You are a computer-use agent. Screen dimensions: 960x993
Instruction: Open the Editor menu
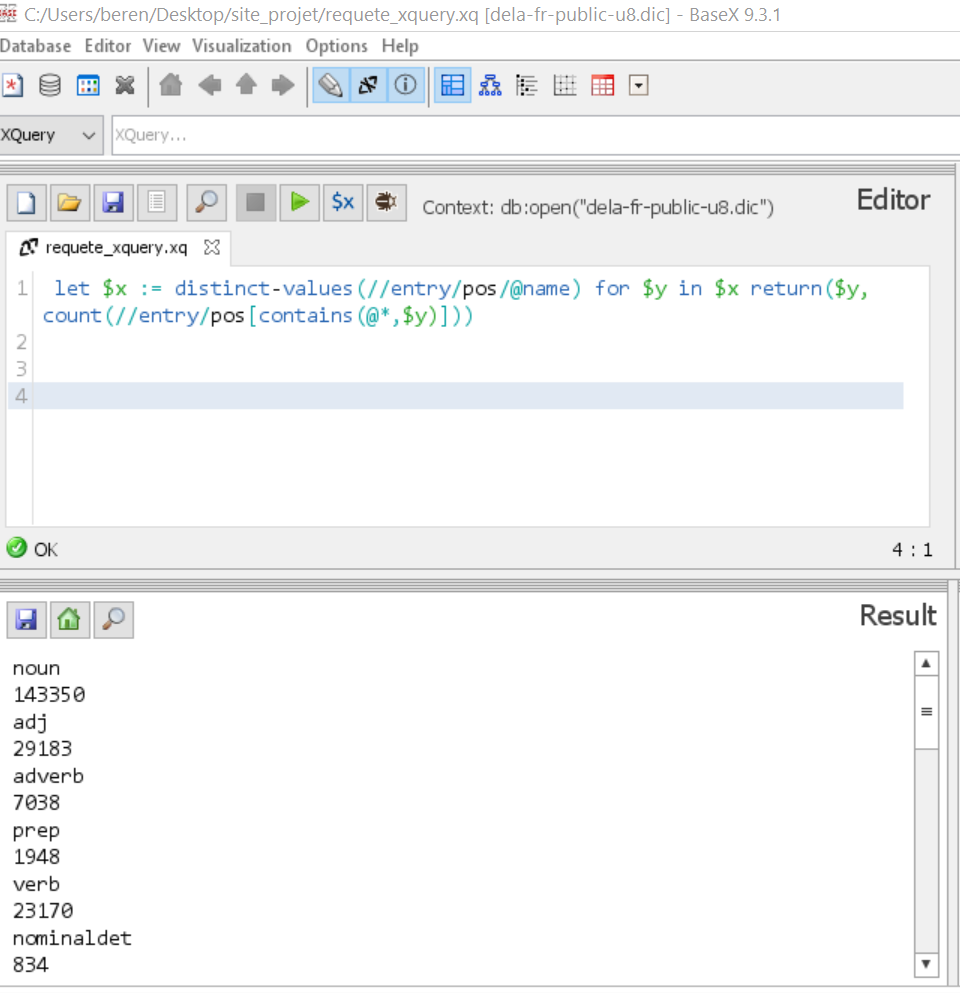click(108, 46)
